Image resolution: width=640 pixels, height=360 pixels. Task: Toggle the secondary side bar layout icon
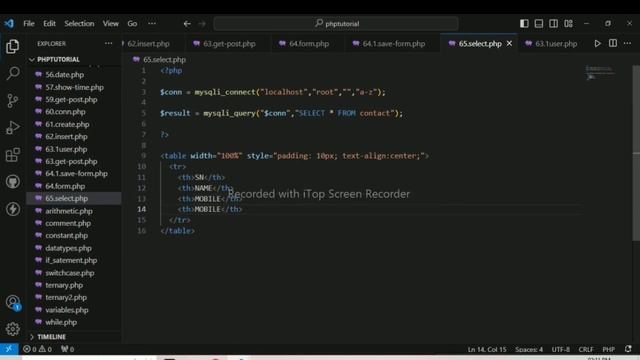tap(553, 24)
